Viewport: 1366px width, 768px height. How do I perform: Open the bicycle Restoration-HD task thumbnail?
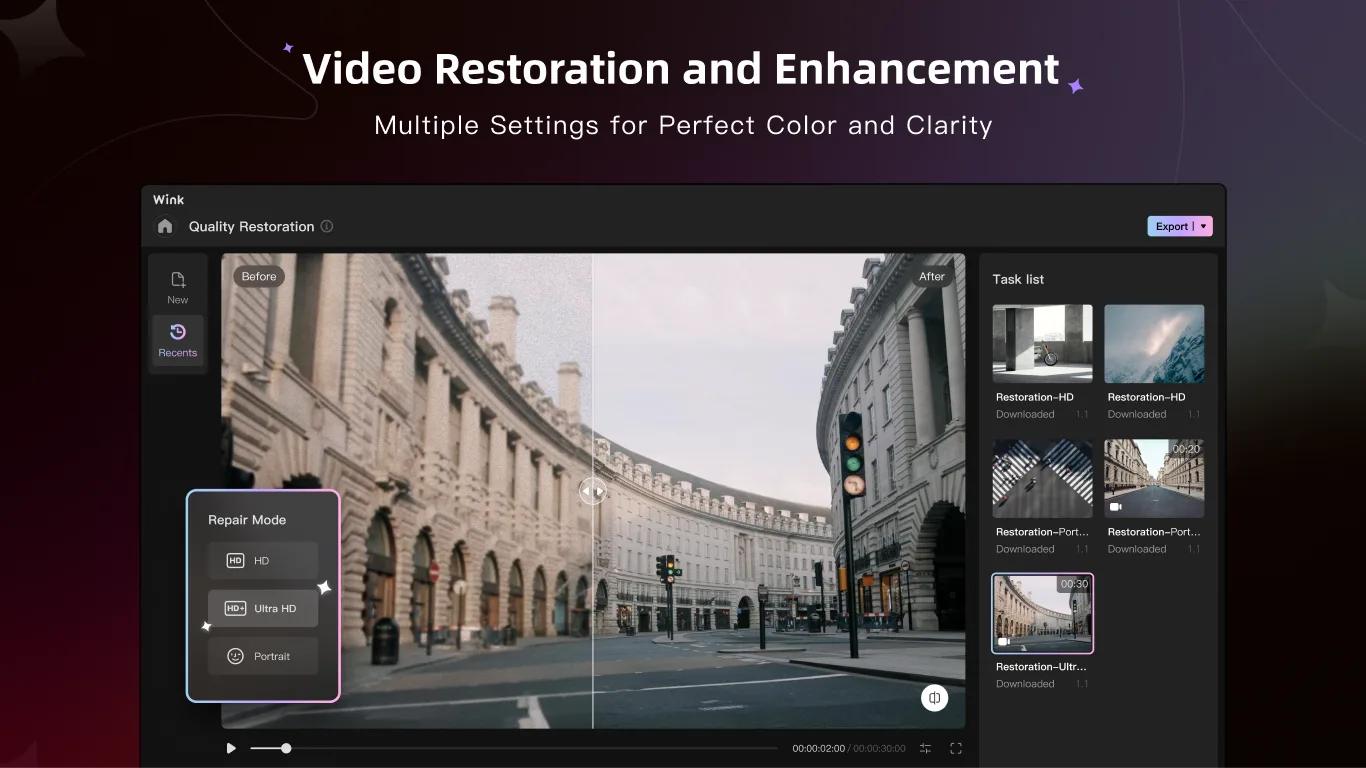1042,344
